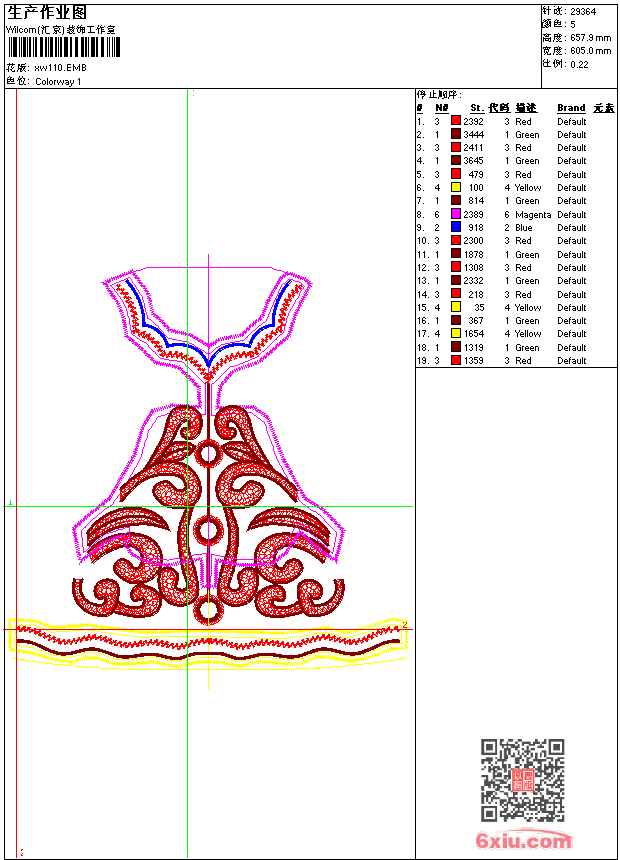Click the red swatch in stop row 19
The width and height of the screenshot is (620, 860).
tap(455, 360)
